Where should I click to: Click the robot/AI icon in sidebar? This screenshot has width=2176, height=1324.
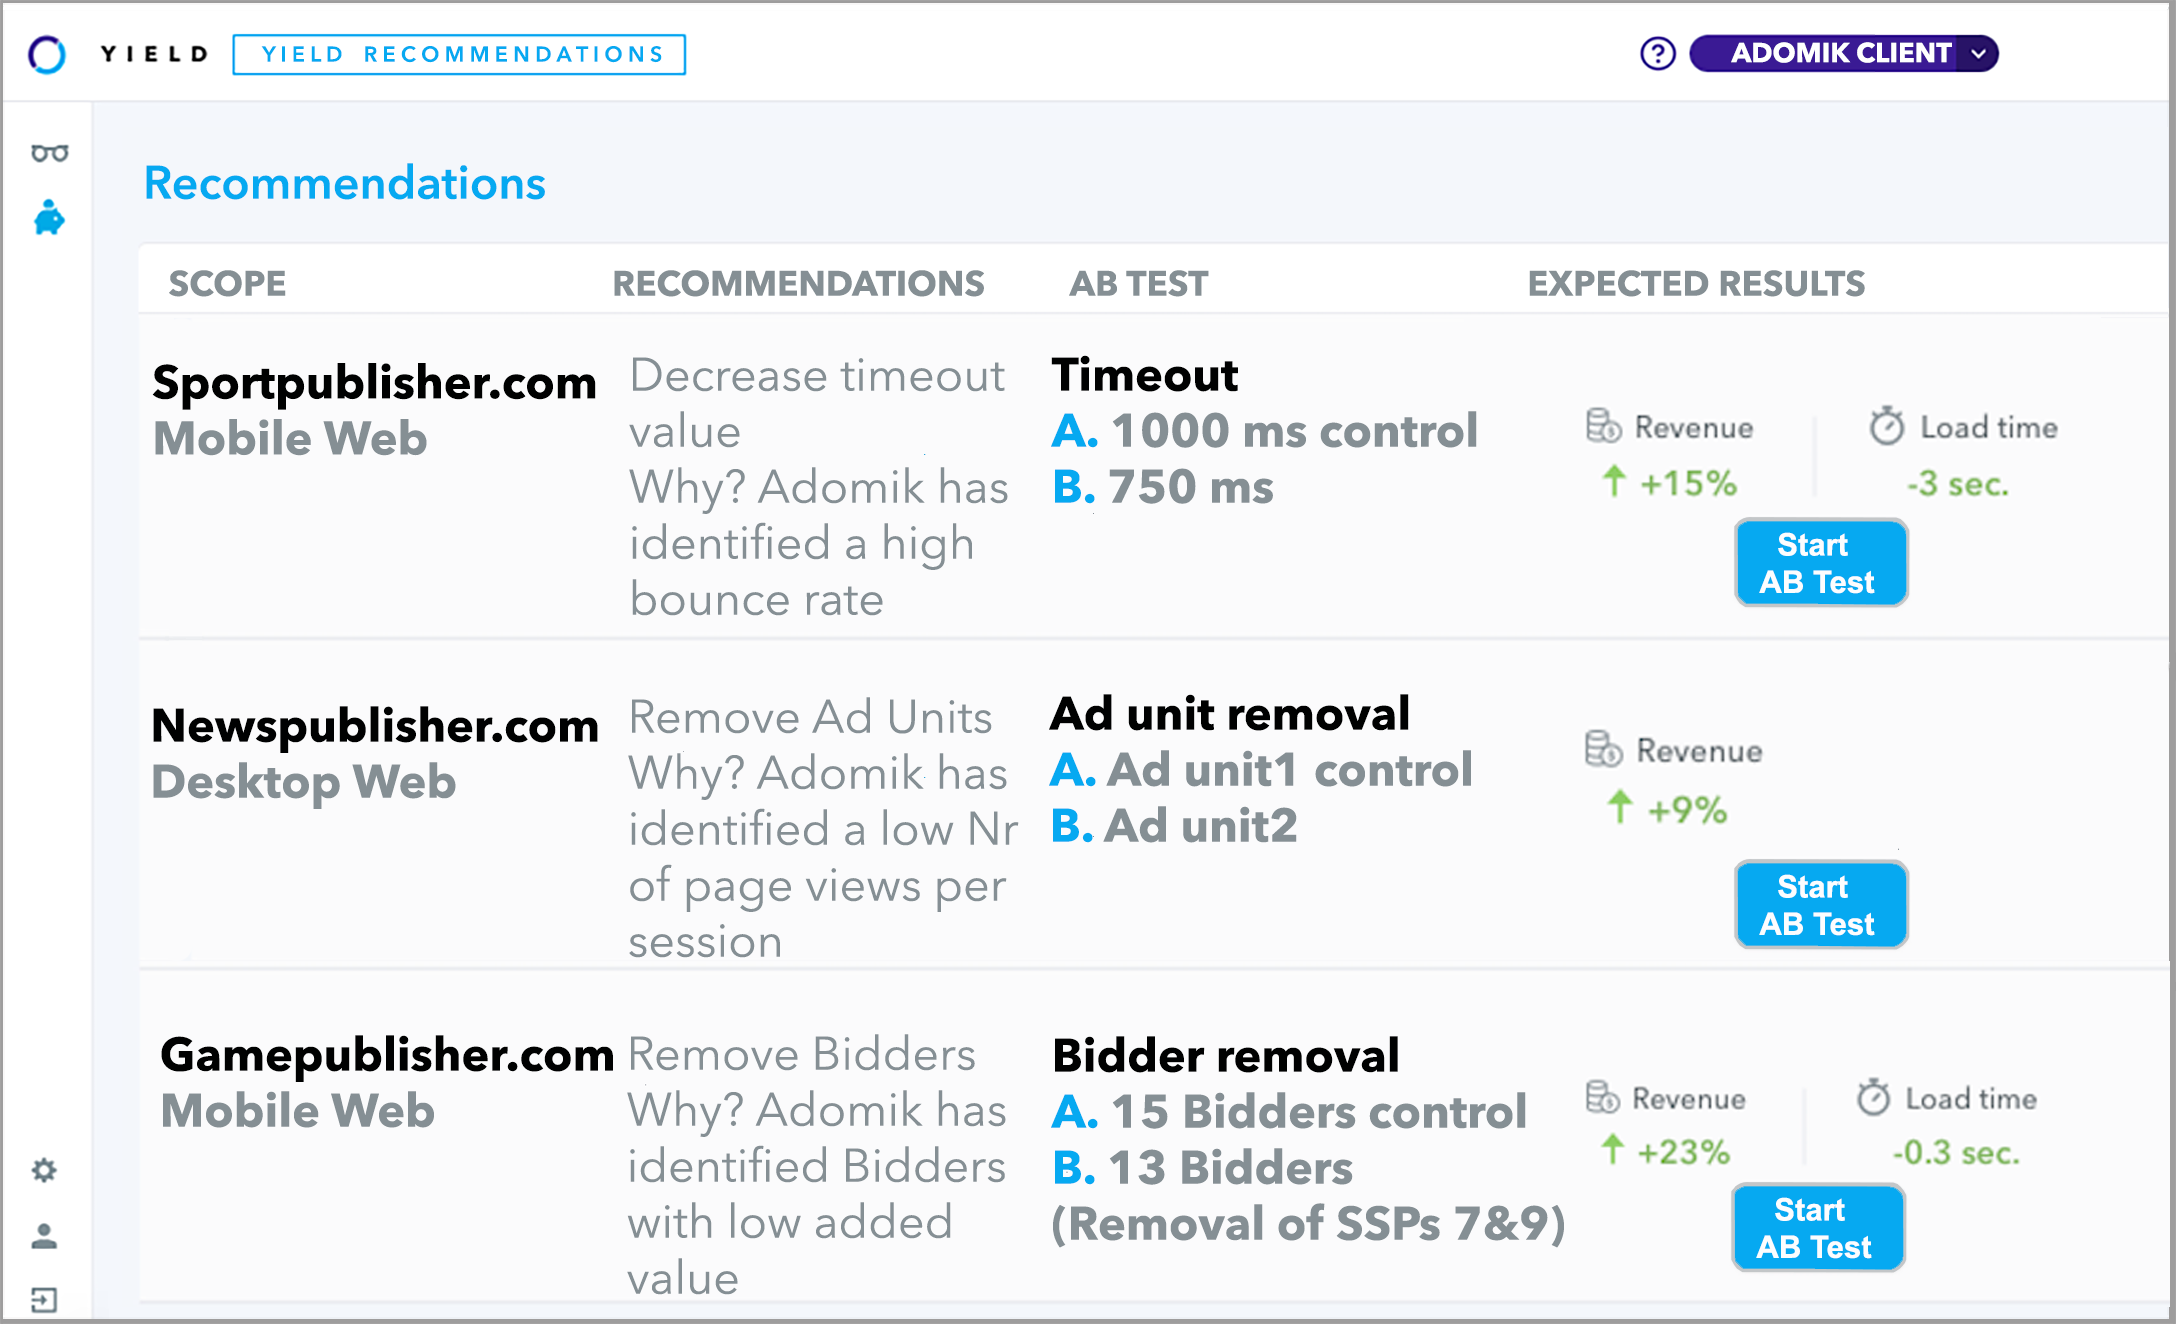point(48,216)
